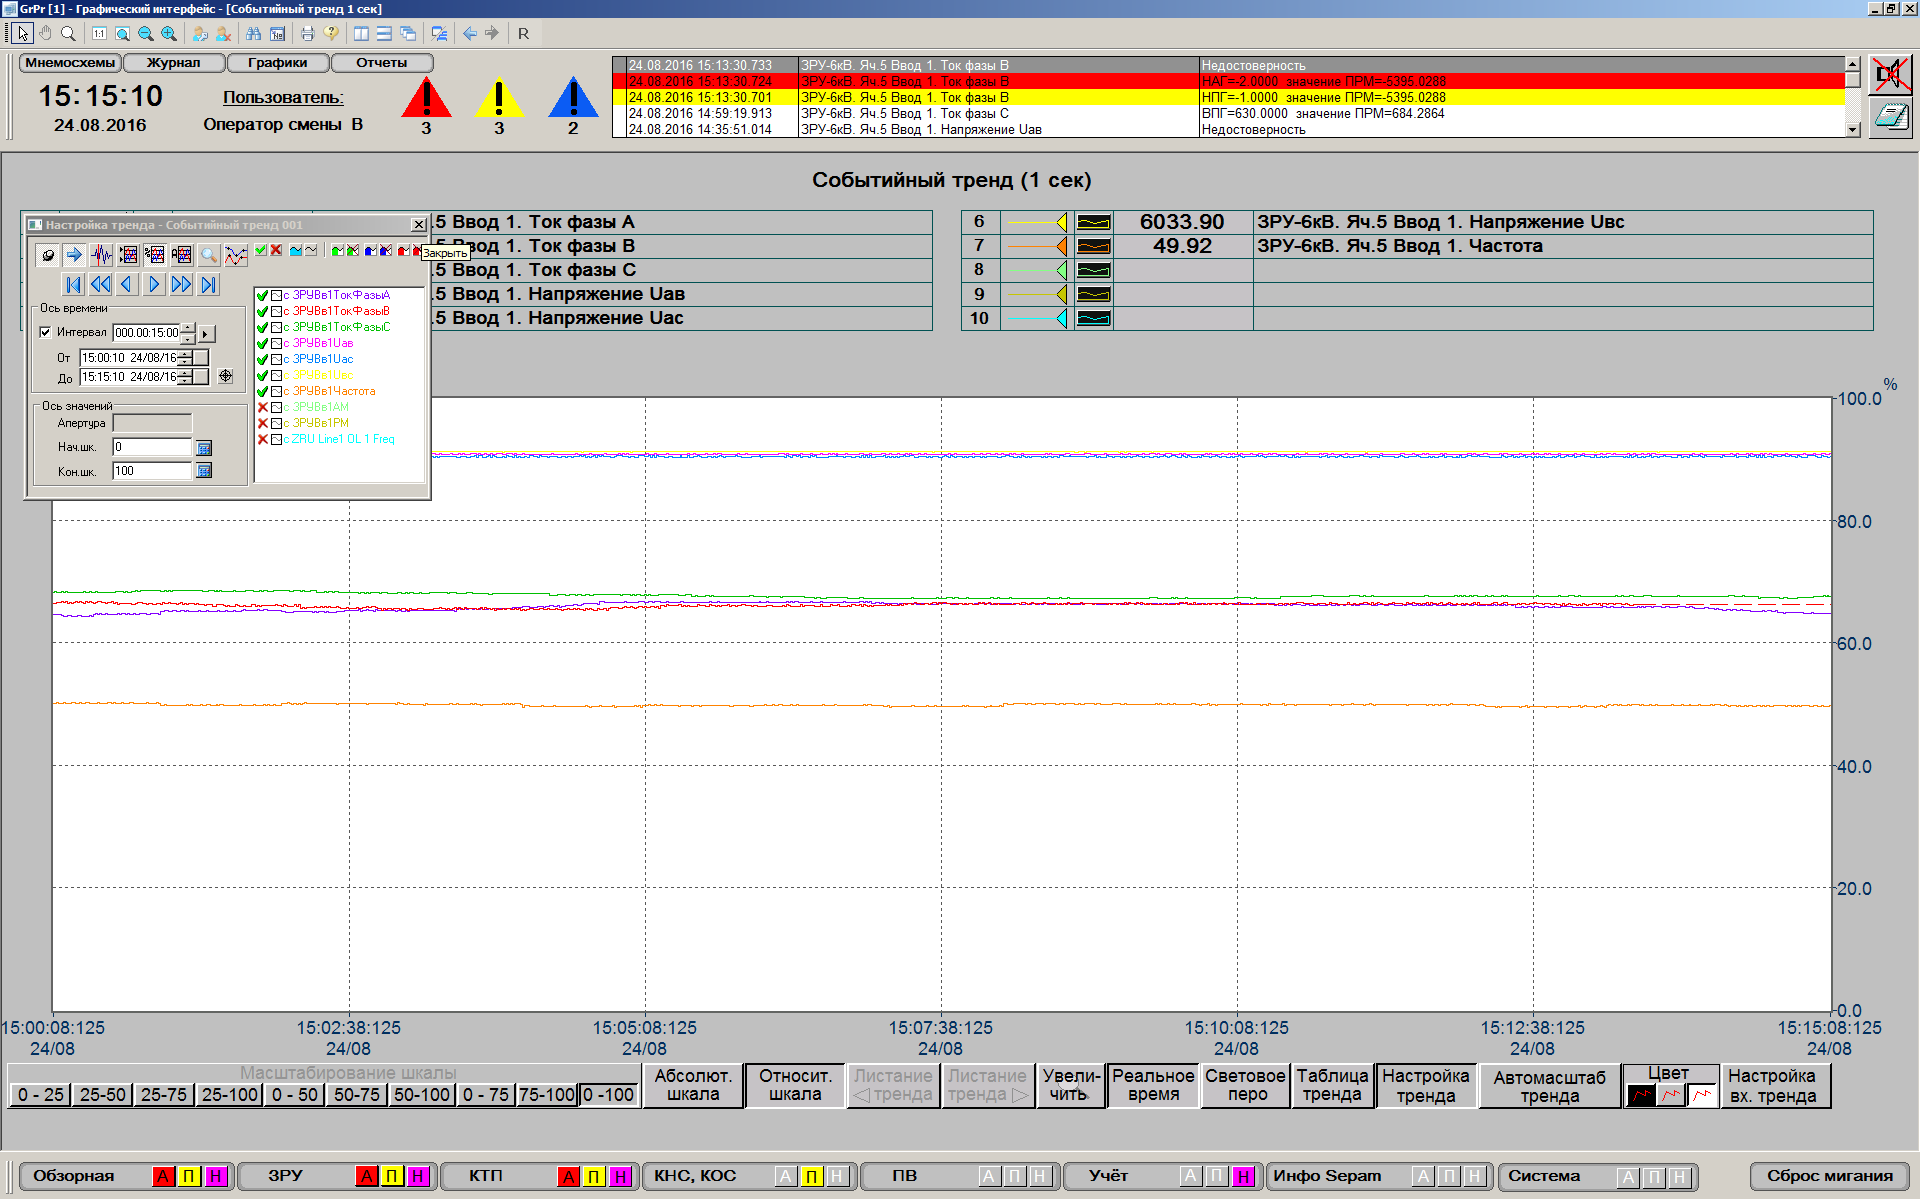The image size is (1920, 1200).
Task: Click the Световое перо button
Action: 1245,1085
